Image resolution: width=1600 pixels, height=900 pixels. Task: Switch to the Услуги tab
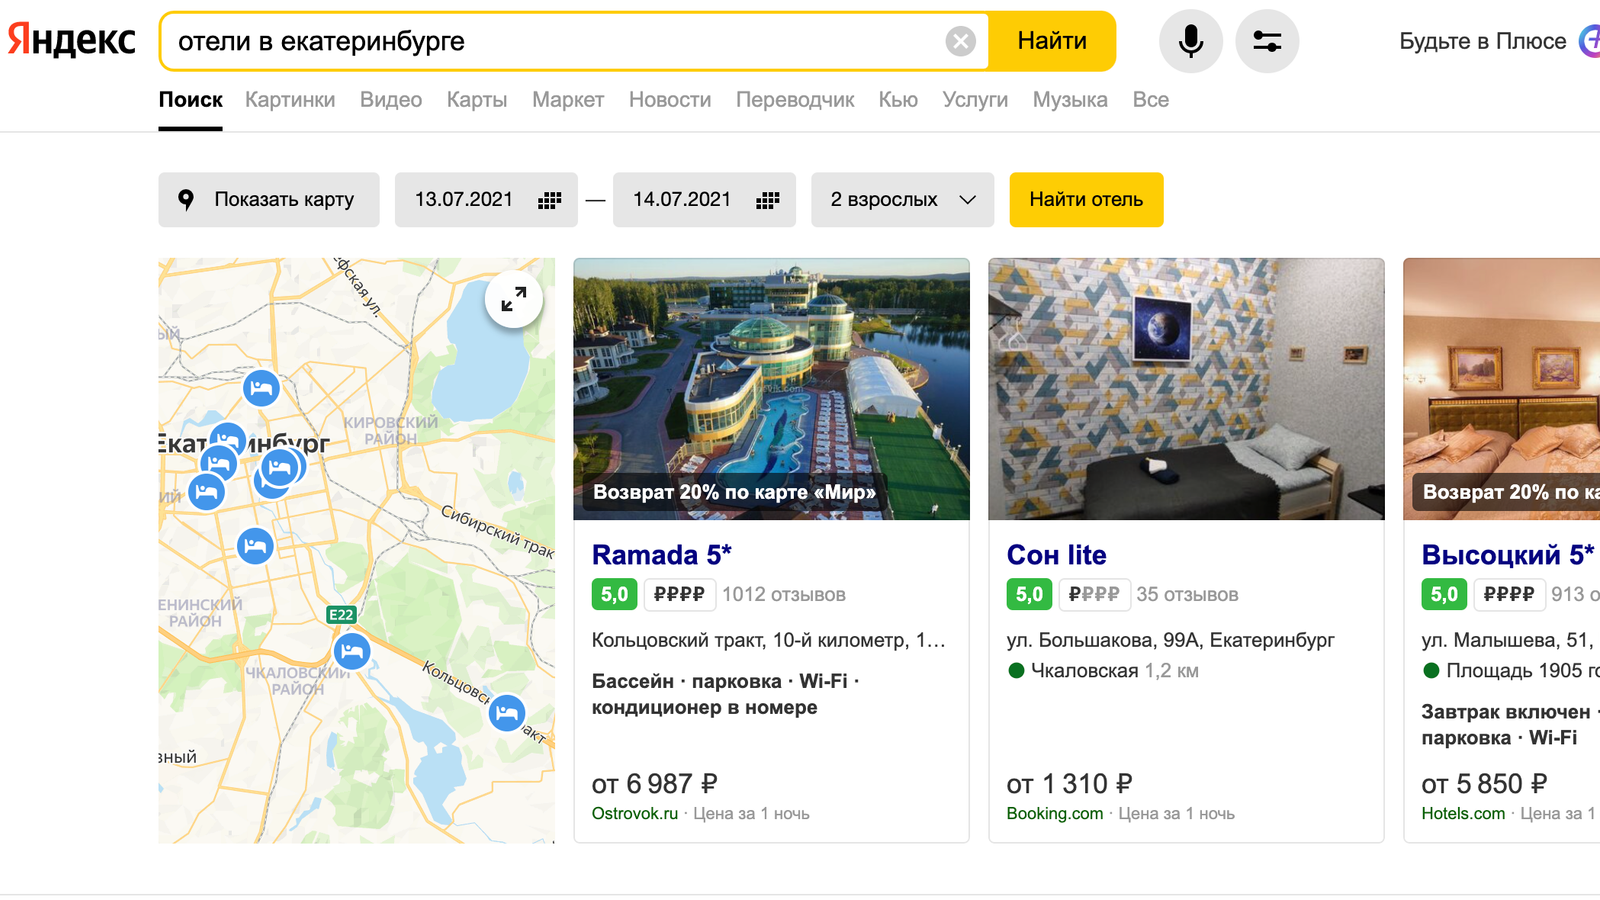click(x=975, y=100)
